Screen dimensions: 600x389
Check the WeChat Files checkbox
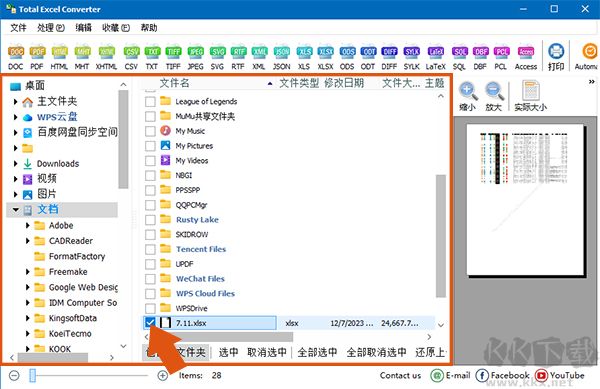(150, 279)
